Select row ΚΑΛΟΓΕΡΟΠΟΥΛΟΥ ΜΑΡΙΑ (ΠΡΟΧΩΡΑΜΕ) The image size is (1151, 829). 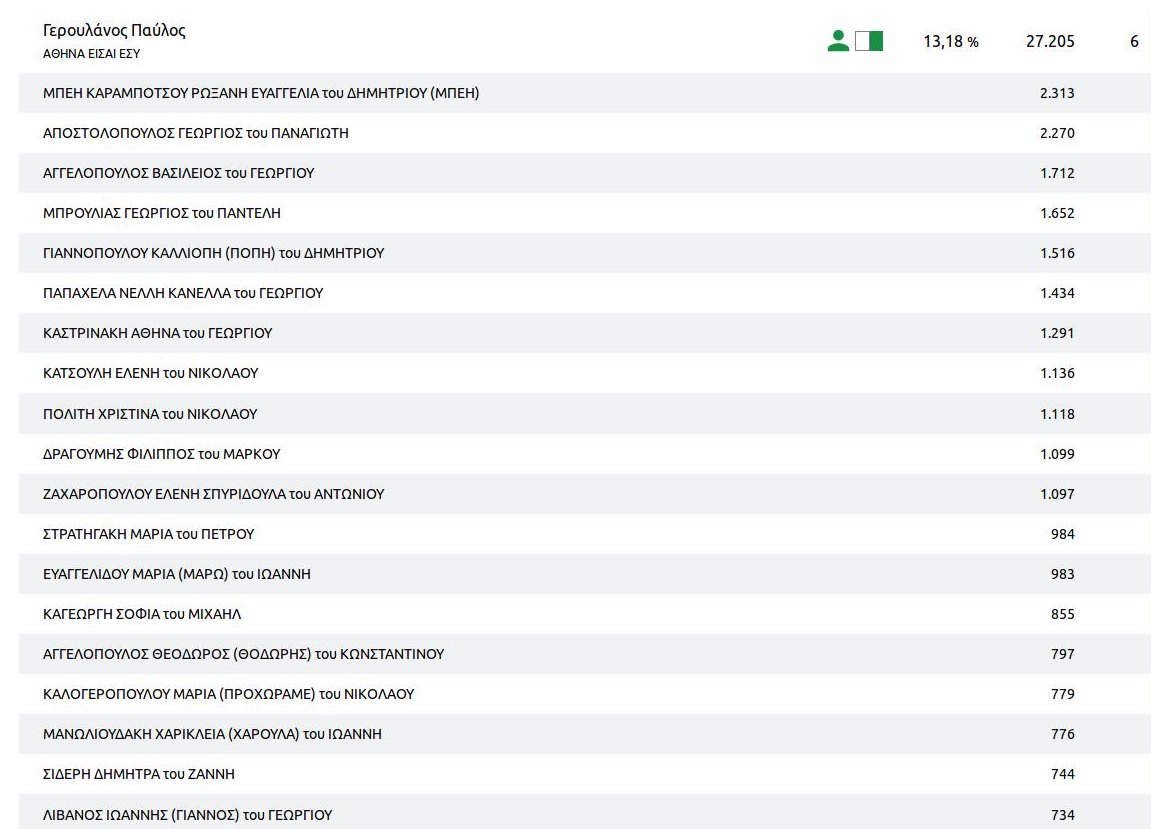584,694
